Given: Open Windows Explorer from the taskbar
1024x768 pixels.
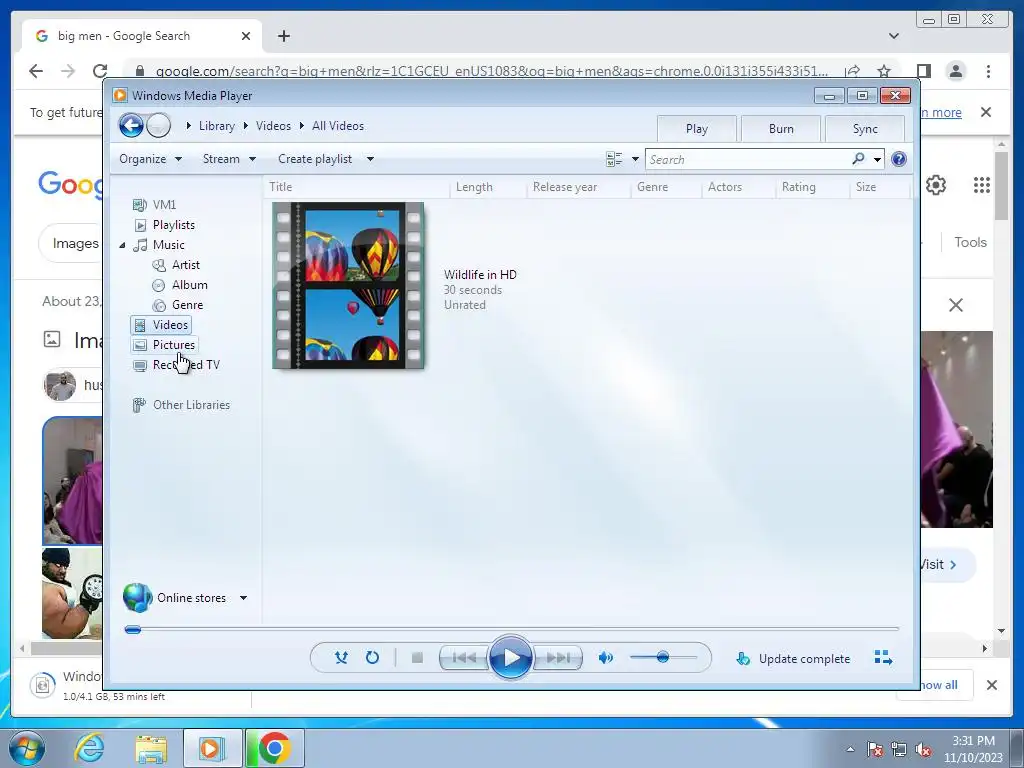Looking at the screenshot, I should [151, 748].
